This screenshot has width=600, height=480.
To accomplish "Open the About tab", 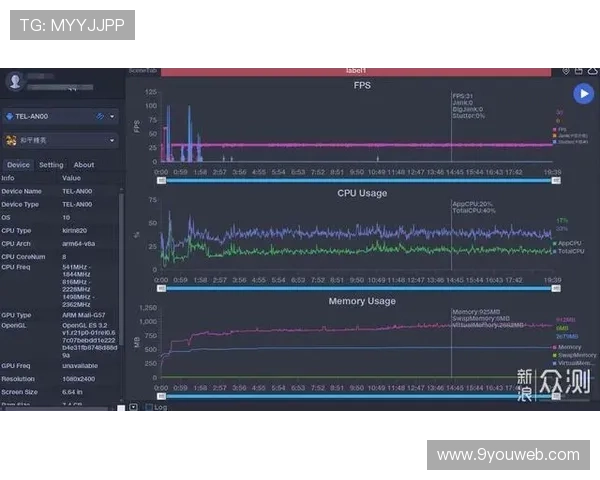I will (x=84, y=165).
